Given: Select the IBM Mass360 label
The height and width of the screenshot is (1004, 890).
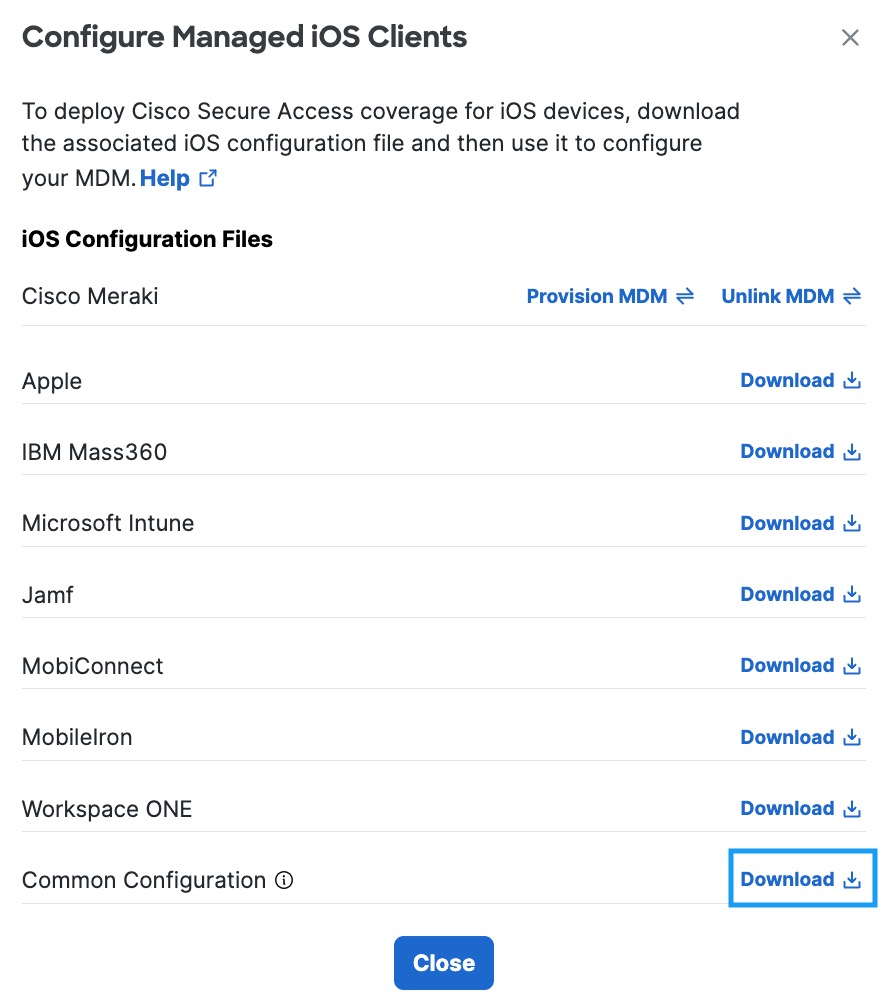Looking at the screenshot, I should [94, 452].
